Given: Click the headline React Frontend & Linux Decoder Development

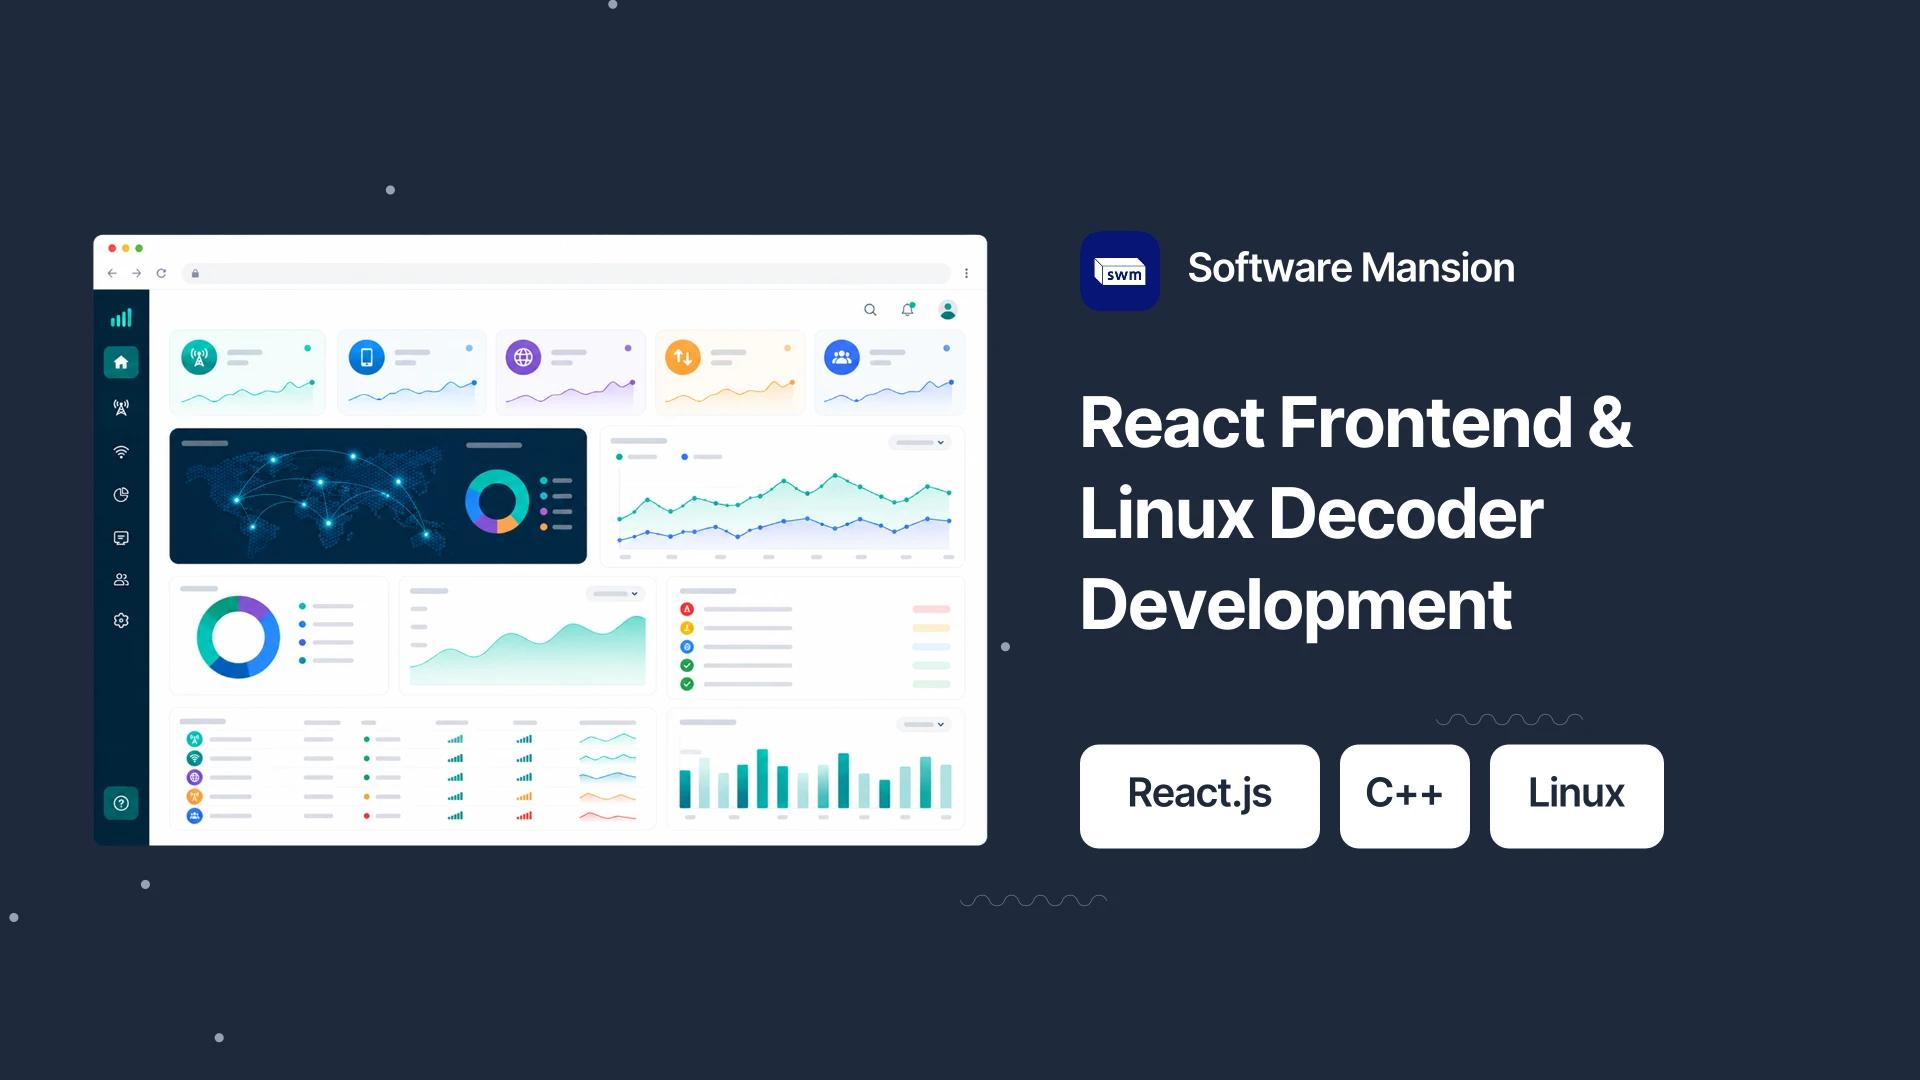Looking at the screenshot, I should 1356,513.
